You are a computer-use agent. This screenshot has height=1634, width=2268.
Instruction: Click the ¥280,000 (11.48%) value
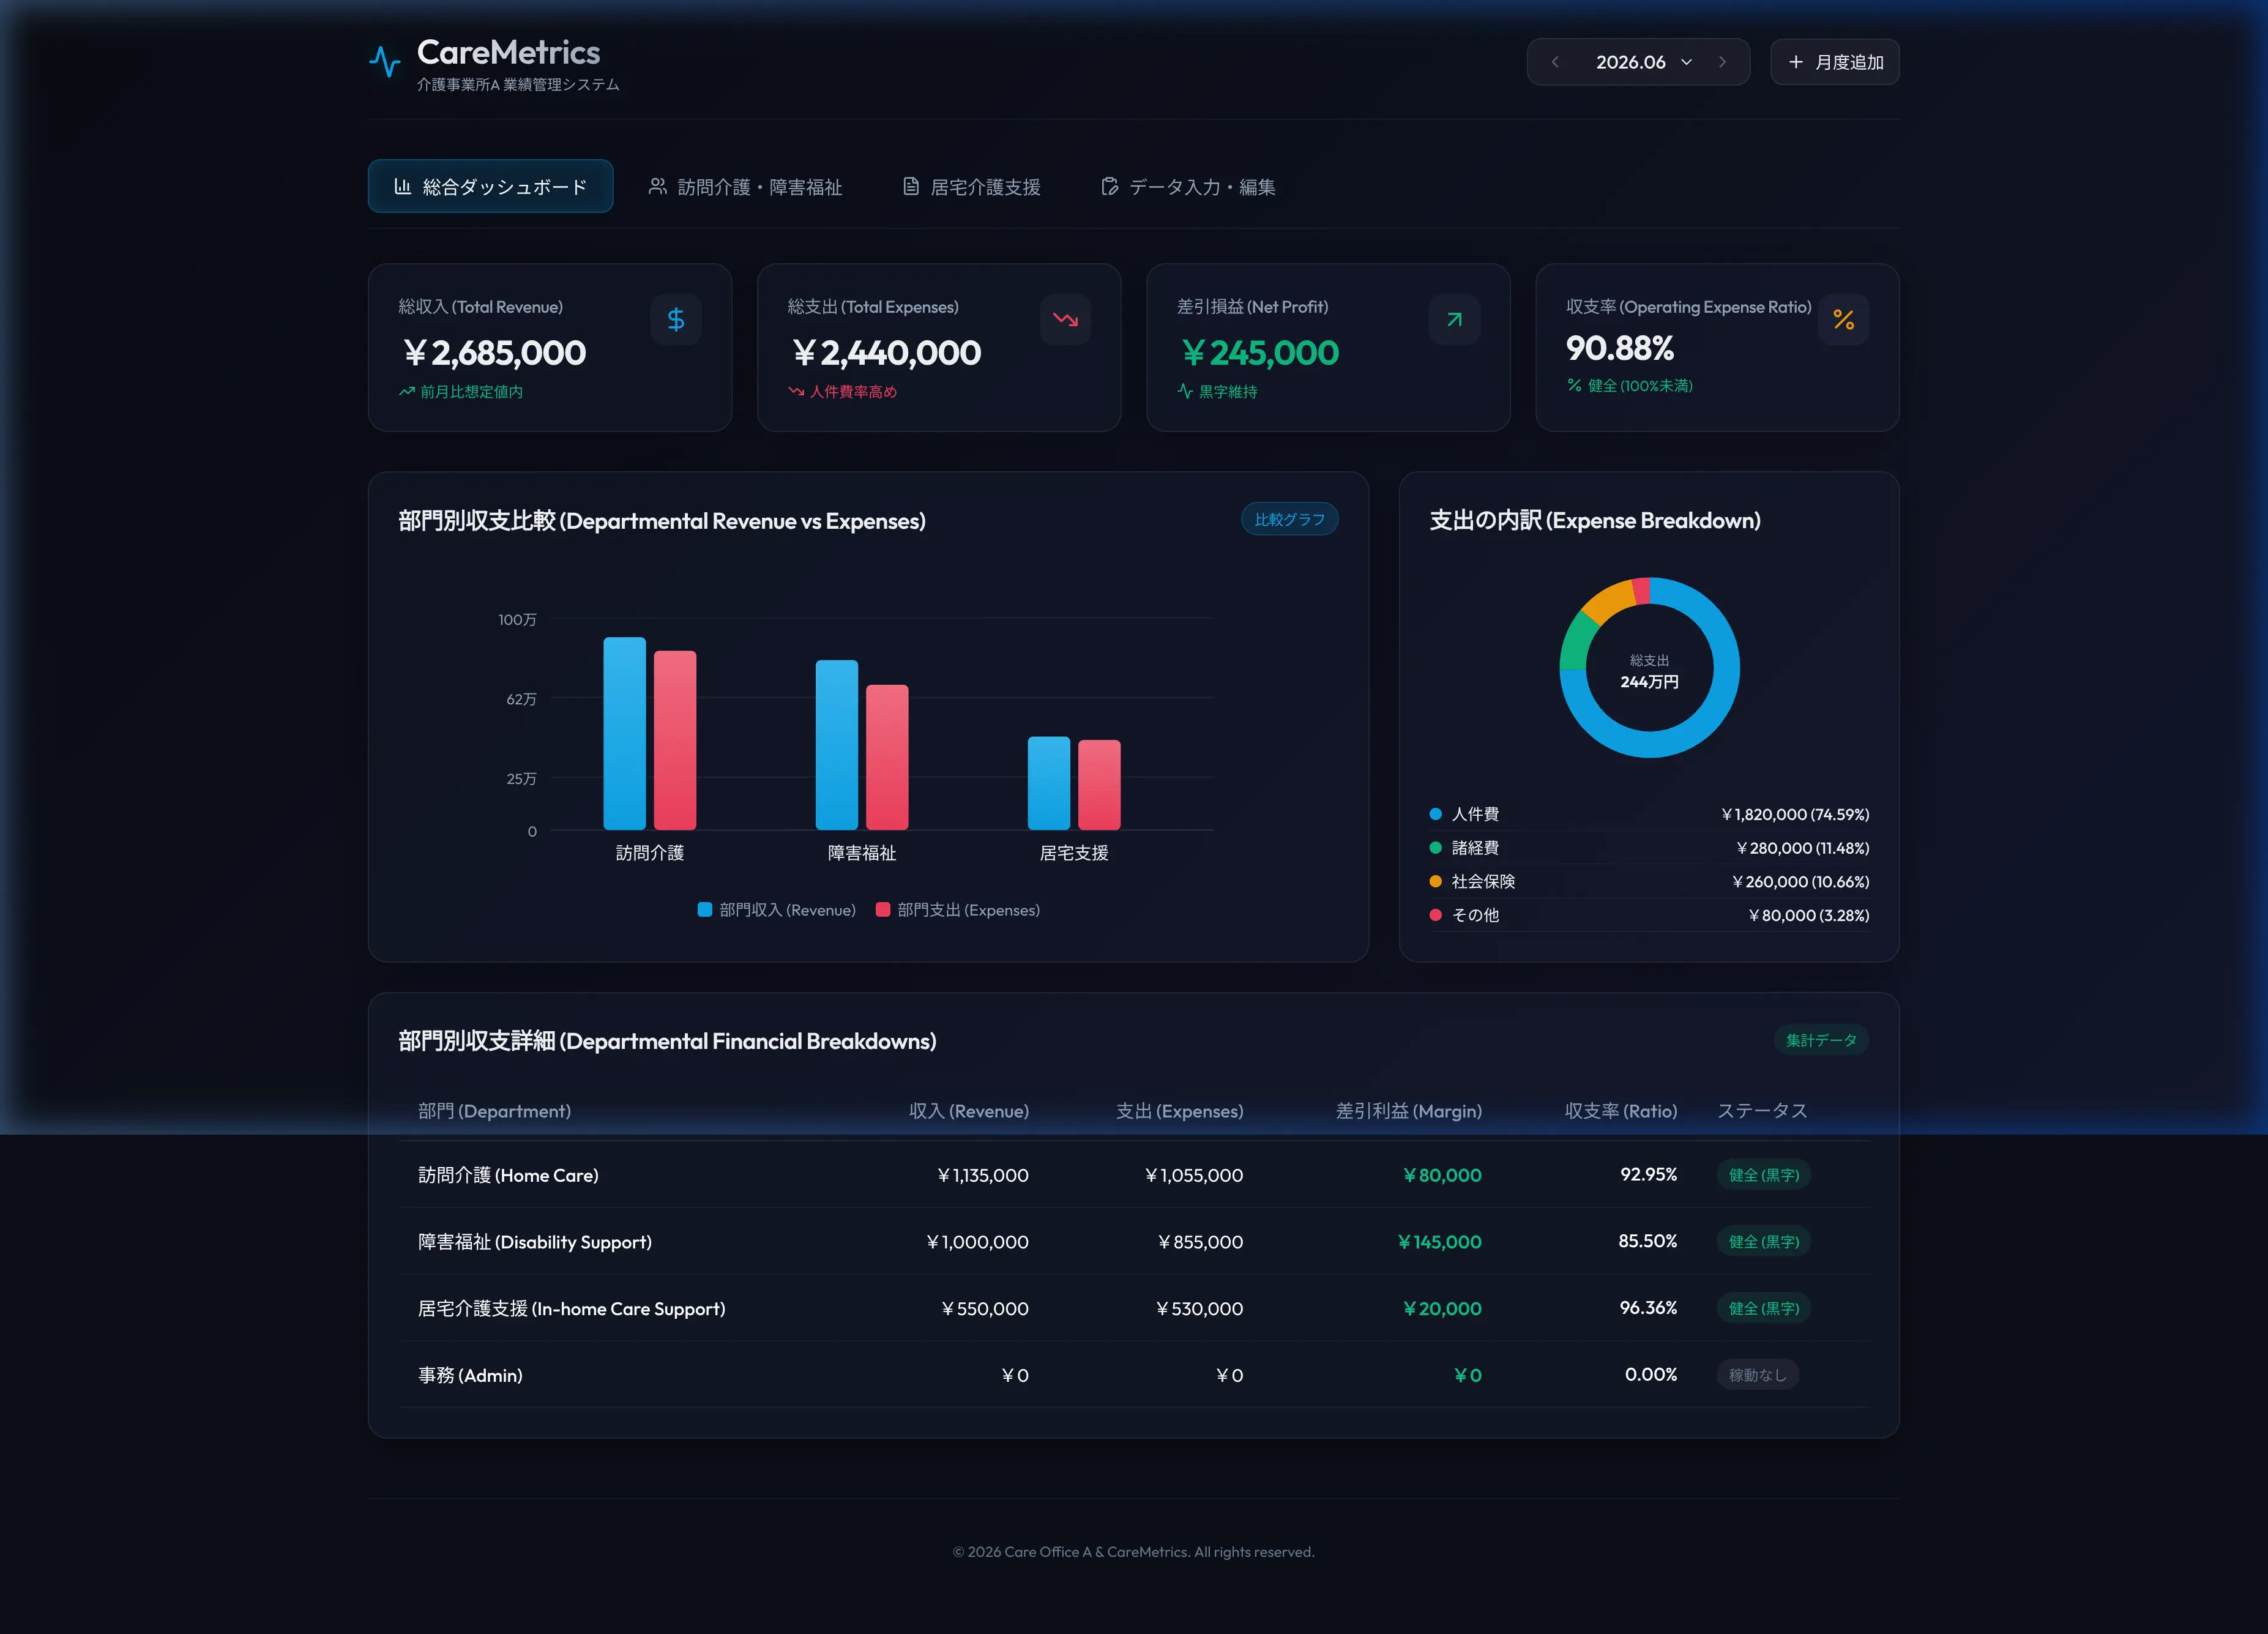pos(1802,847)
